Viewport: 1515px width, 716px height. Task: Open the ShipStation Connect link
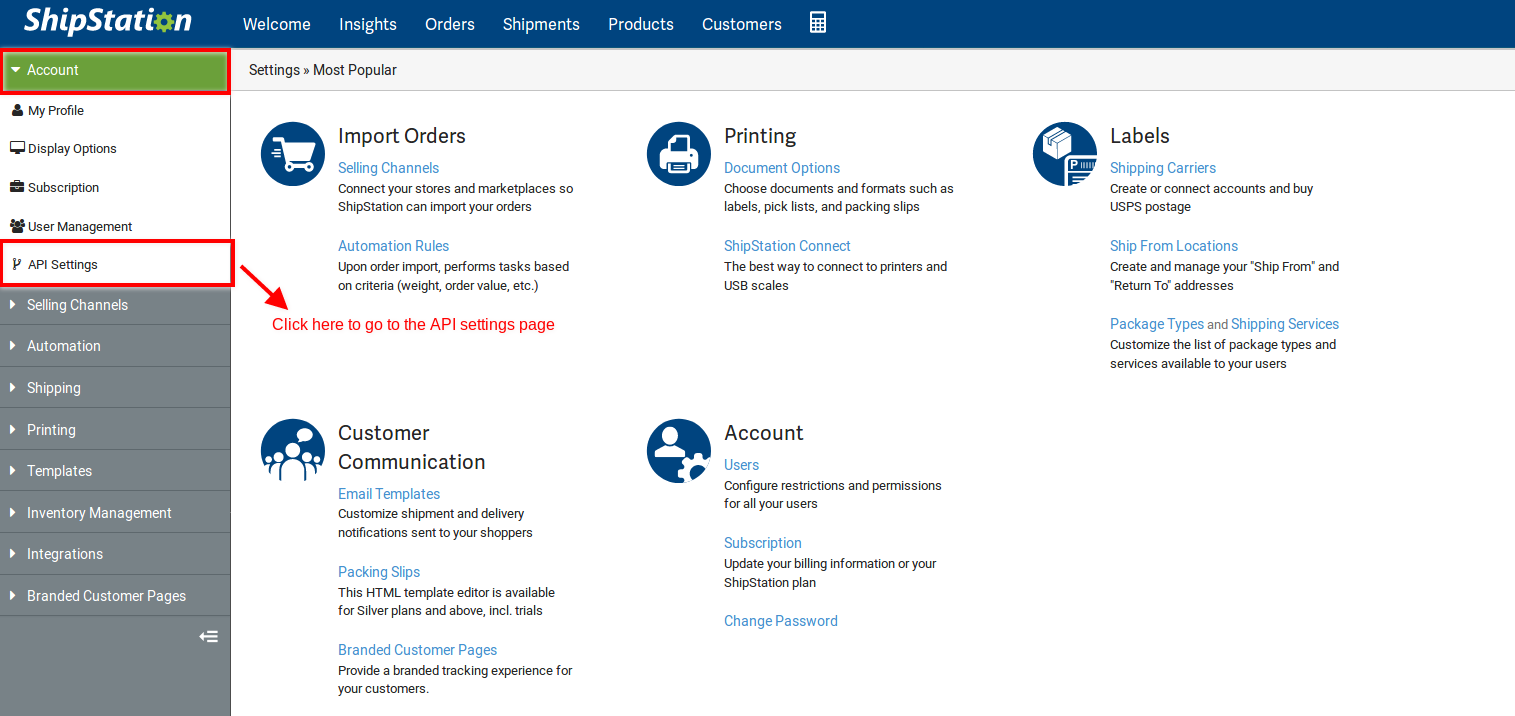pos(787,246)
